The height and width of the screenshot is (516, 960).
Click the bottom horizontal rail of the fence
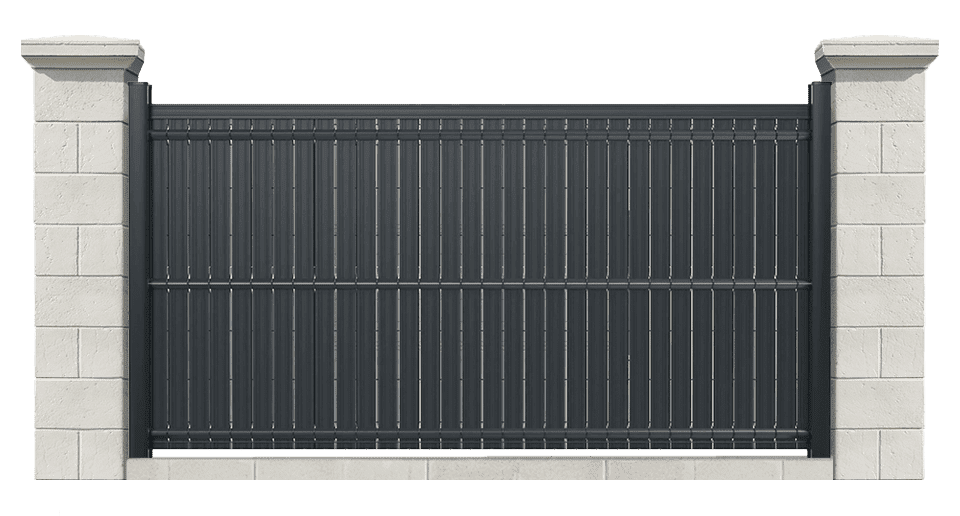click(x=480, y=438)
